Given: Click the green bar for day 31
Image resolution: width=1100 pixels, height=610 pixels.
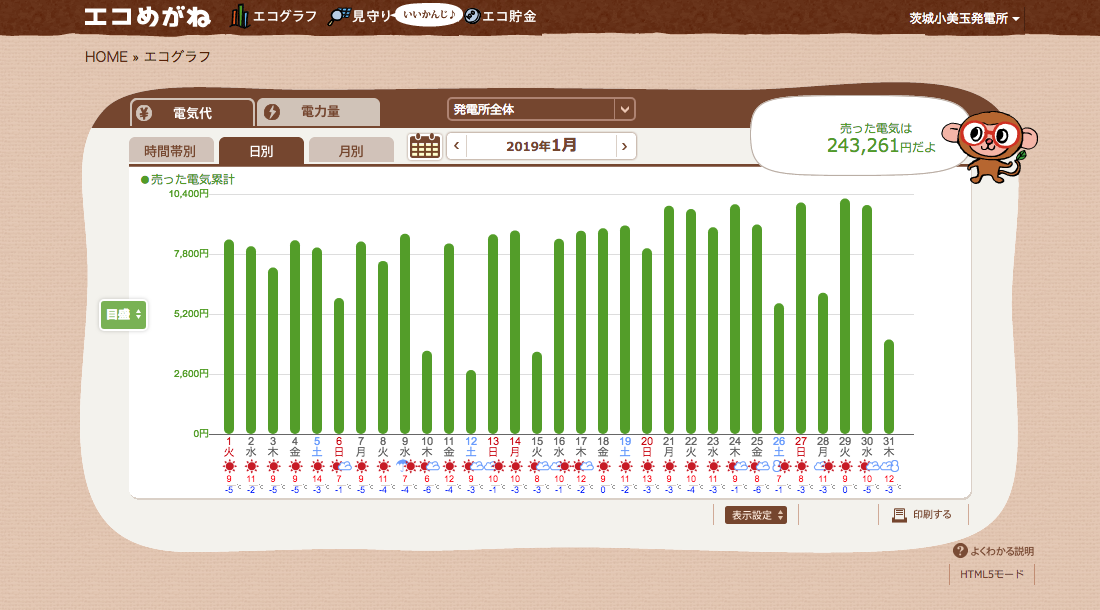Looking at the screenshot, I should click(x=889, y=386).
